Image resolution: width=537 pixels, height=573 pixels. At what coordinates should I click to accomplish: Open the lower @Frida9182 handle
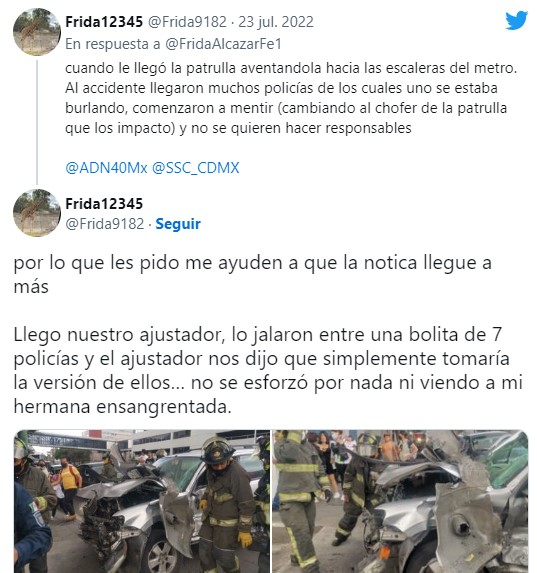105,224
